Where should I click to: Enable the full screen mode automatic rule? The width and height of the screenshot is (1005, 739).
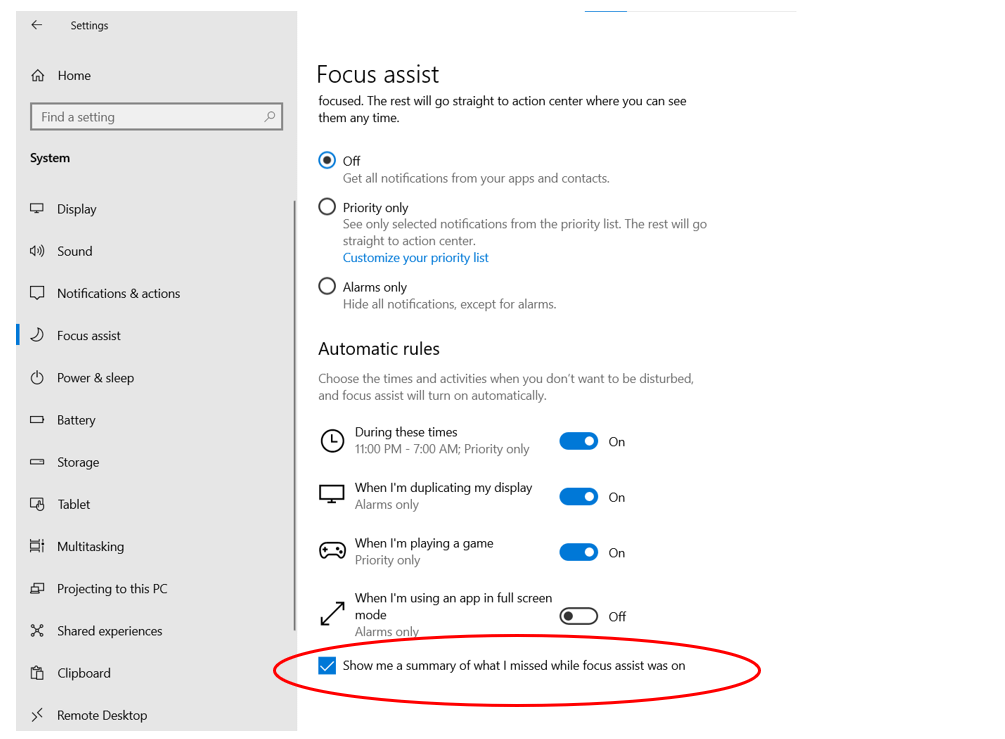(578, 616)
